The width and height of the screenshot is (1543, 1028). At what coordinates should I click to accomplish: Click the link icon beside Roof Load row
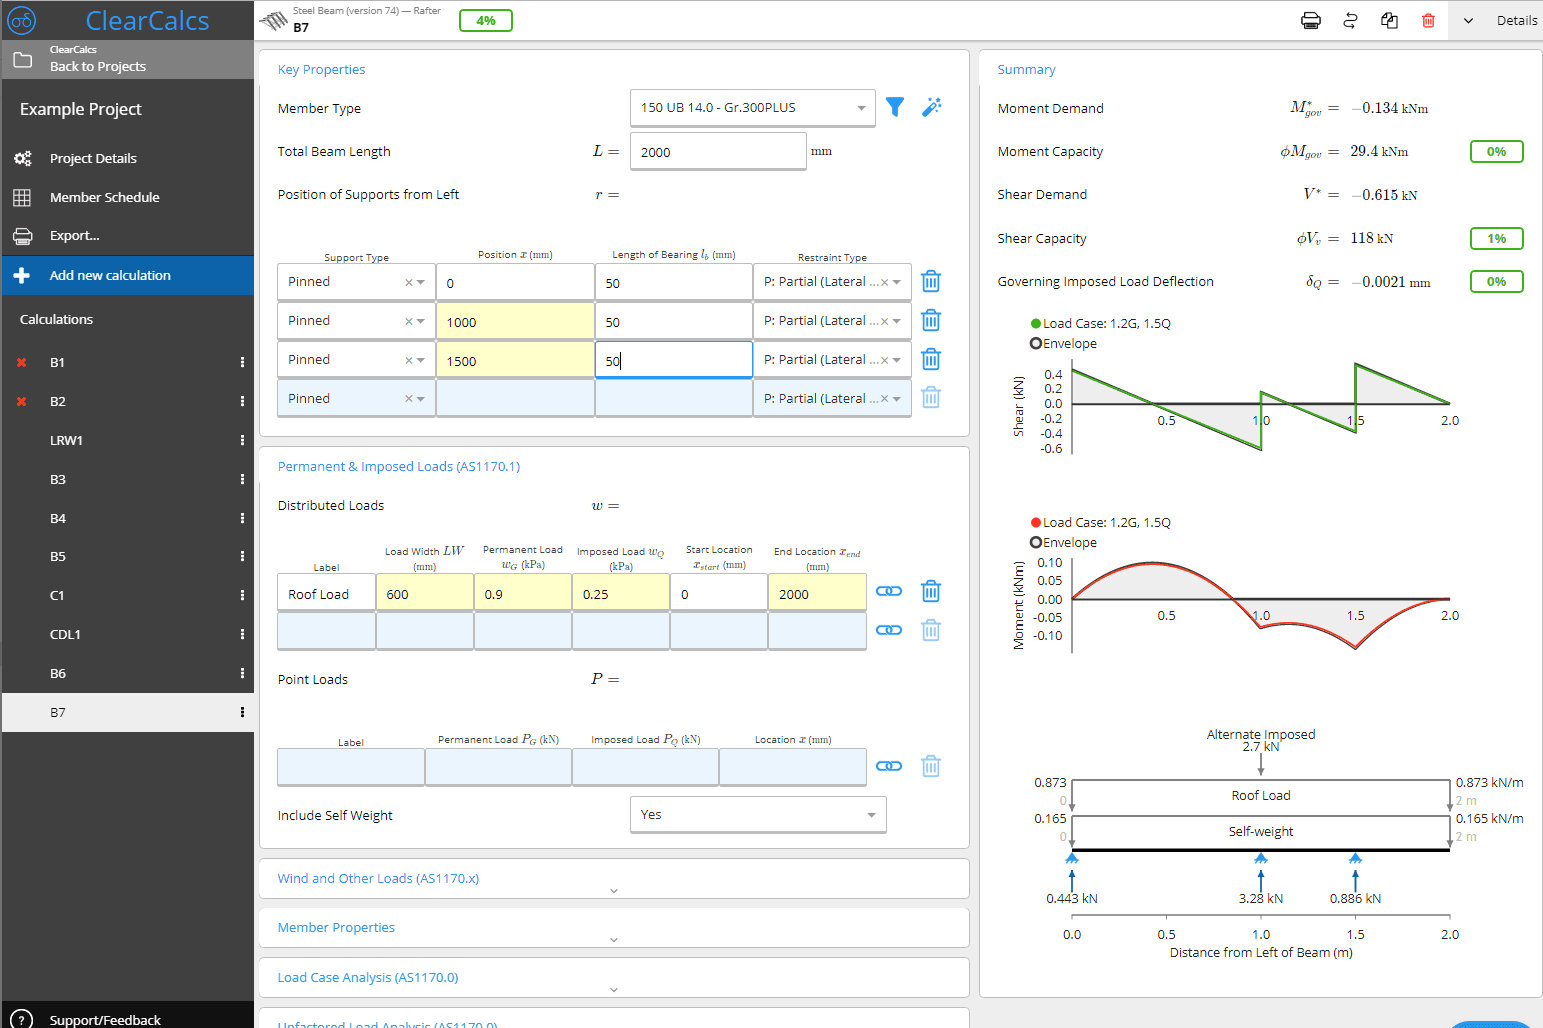pos(888,591)
